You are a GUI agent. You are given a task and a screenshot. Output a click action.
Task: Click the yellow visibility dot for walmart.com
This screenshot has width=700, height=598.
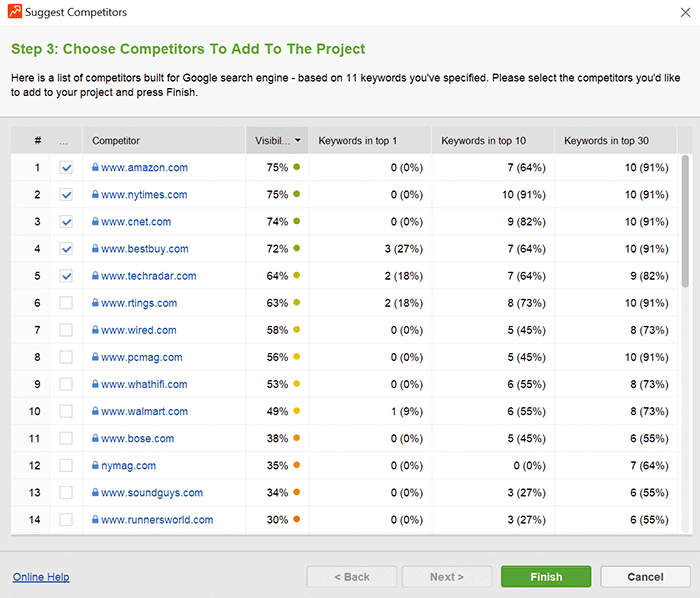[x=296, y=411]
